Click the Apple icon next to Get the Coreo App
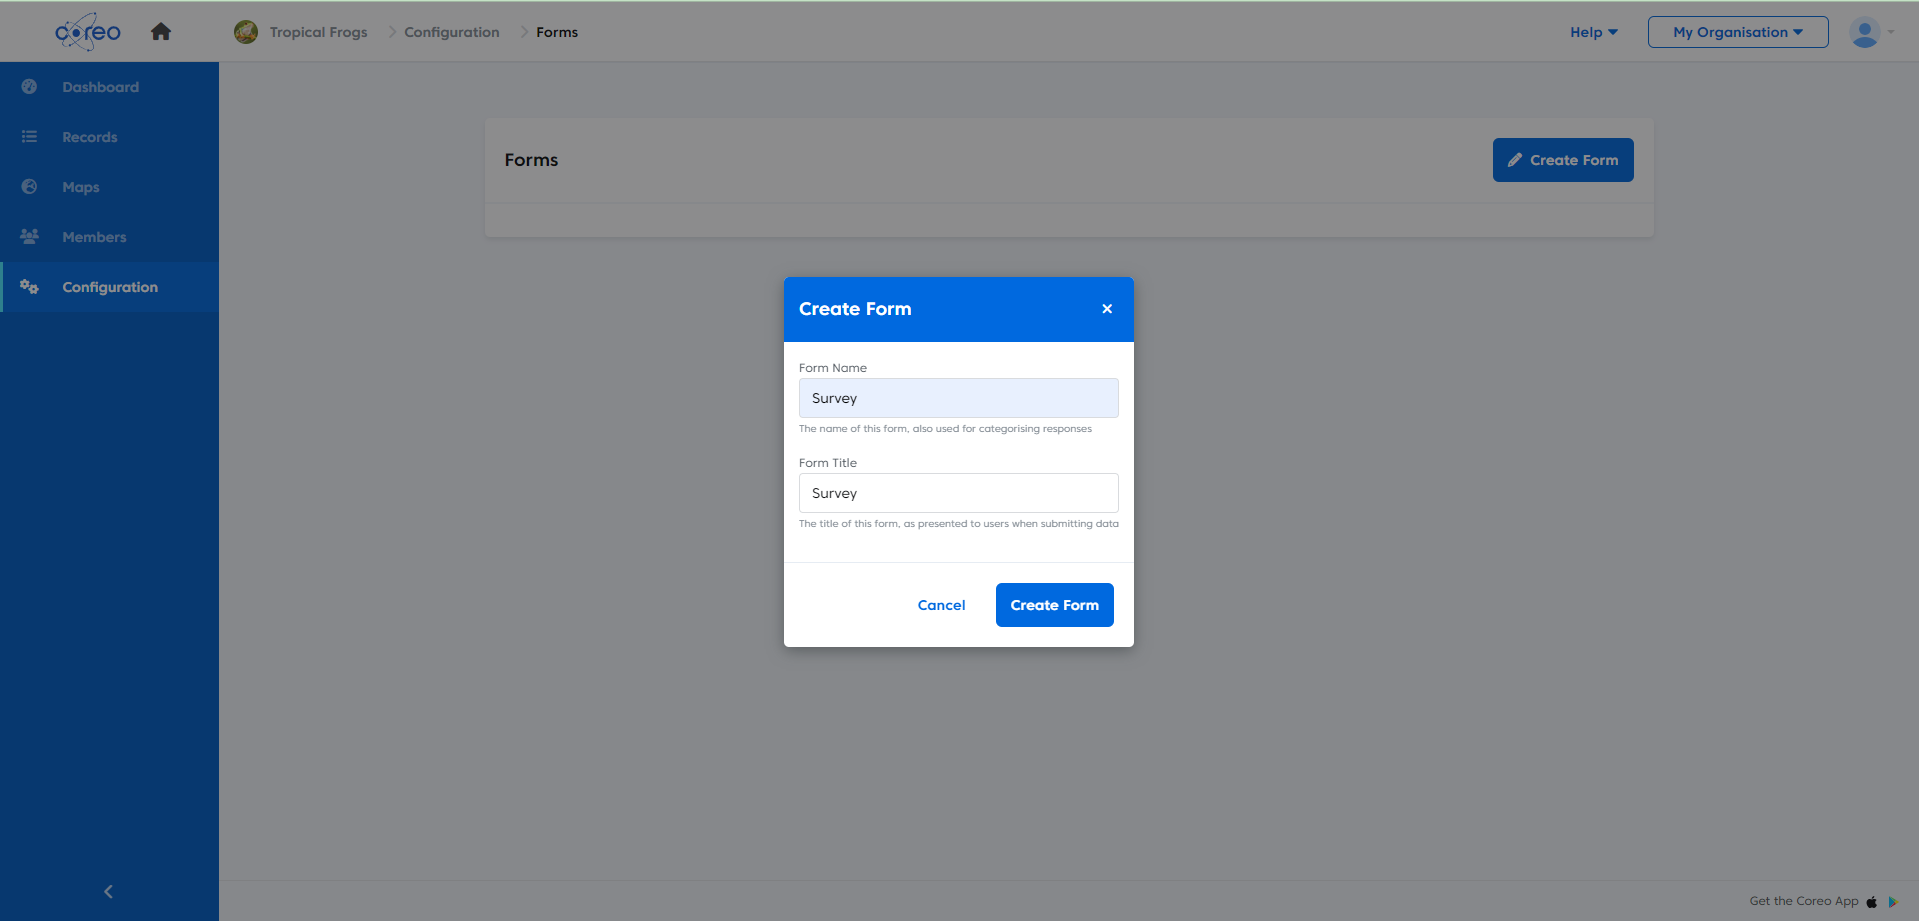1919x921 pixels. [1870, 901]
